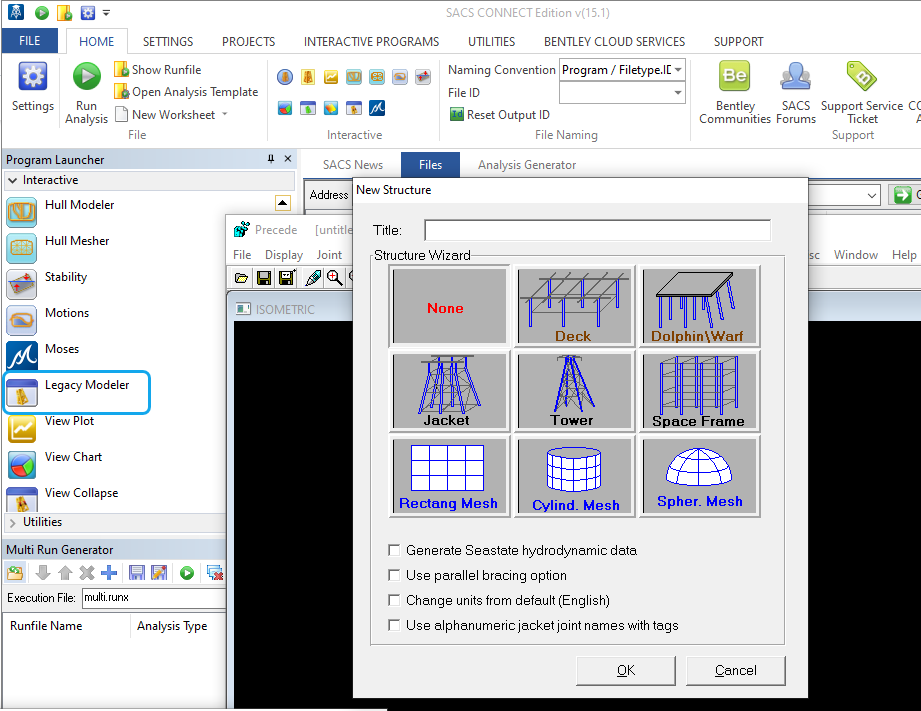The image size is (921, 711).
Task: Expand the File ID combo box
Action: click(678, 93)
